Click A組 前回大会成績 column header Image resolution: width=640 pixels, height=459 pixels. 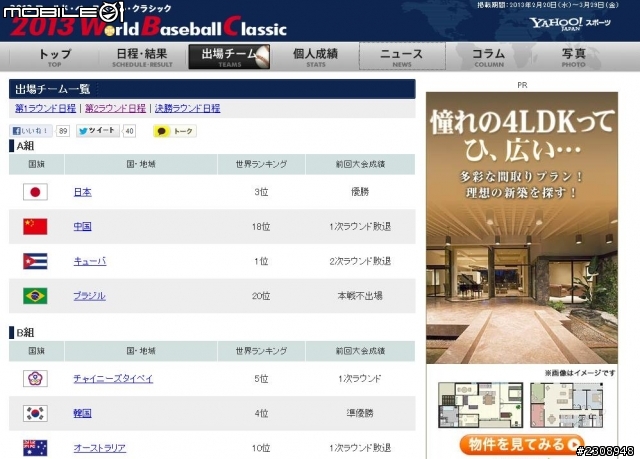click(360, 164)
